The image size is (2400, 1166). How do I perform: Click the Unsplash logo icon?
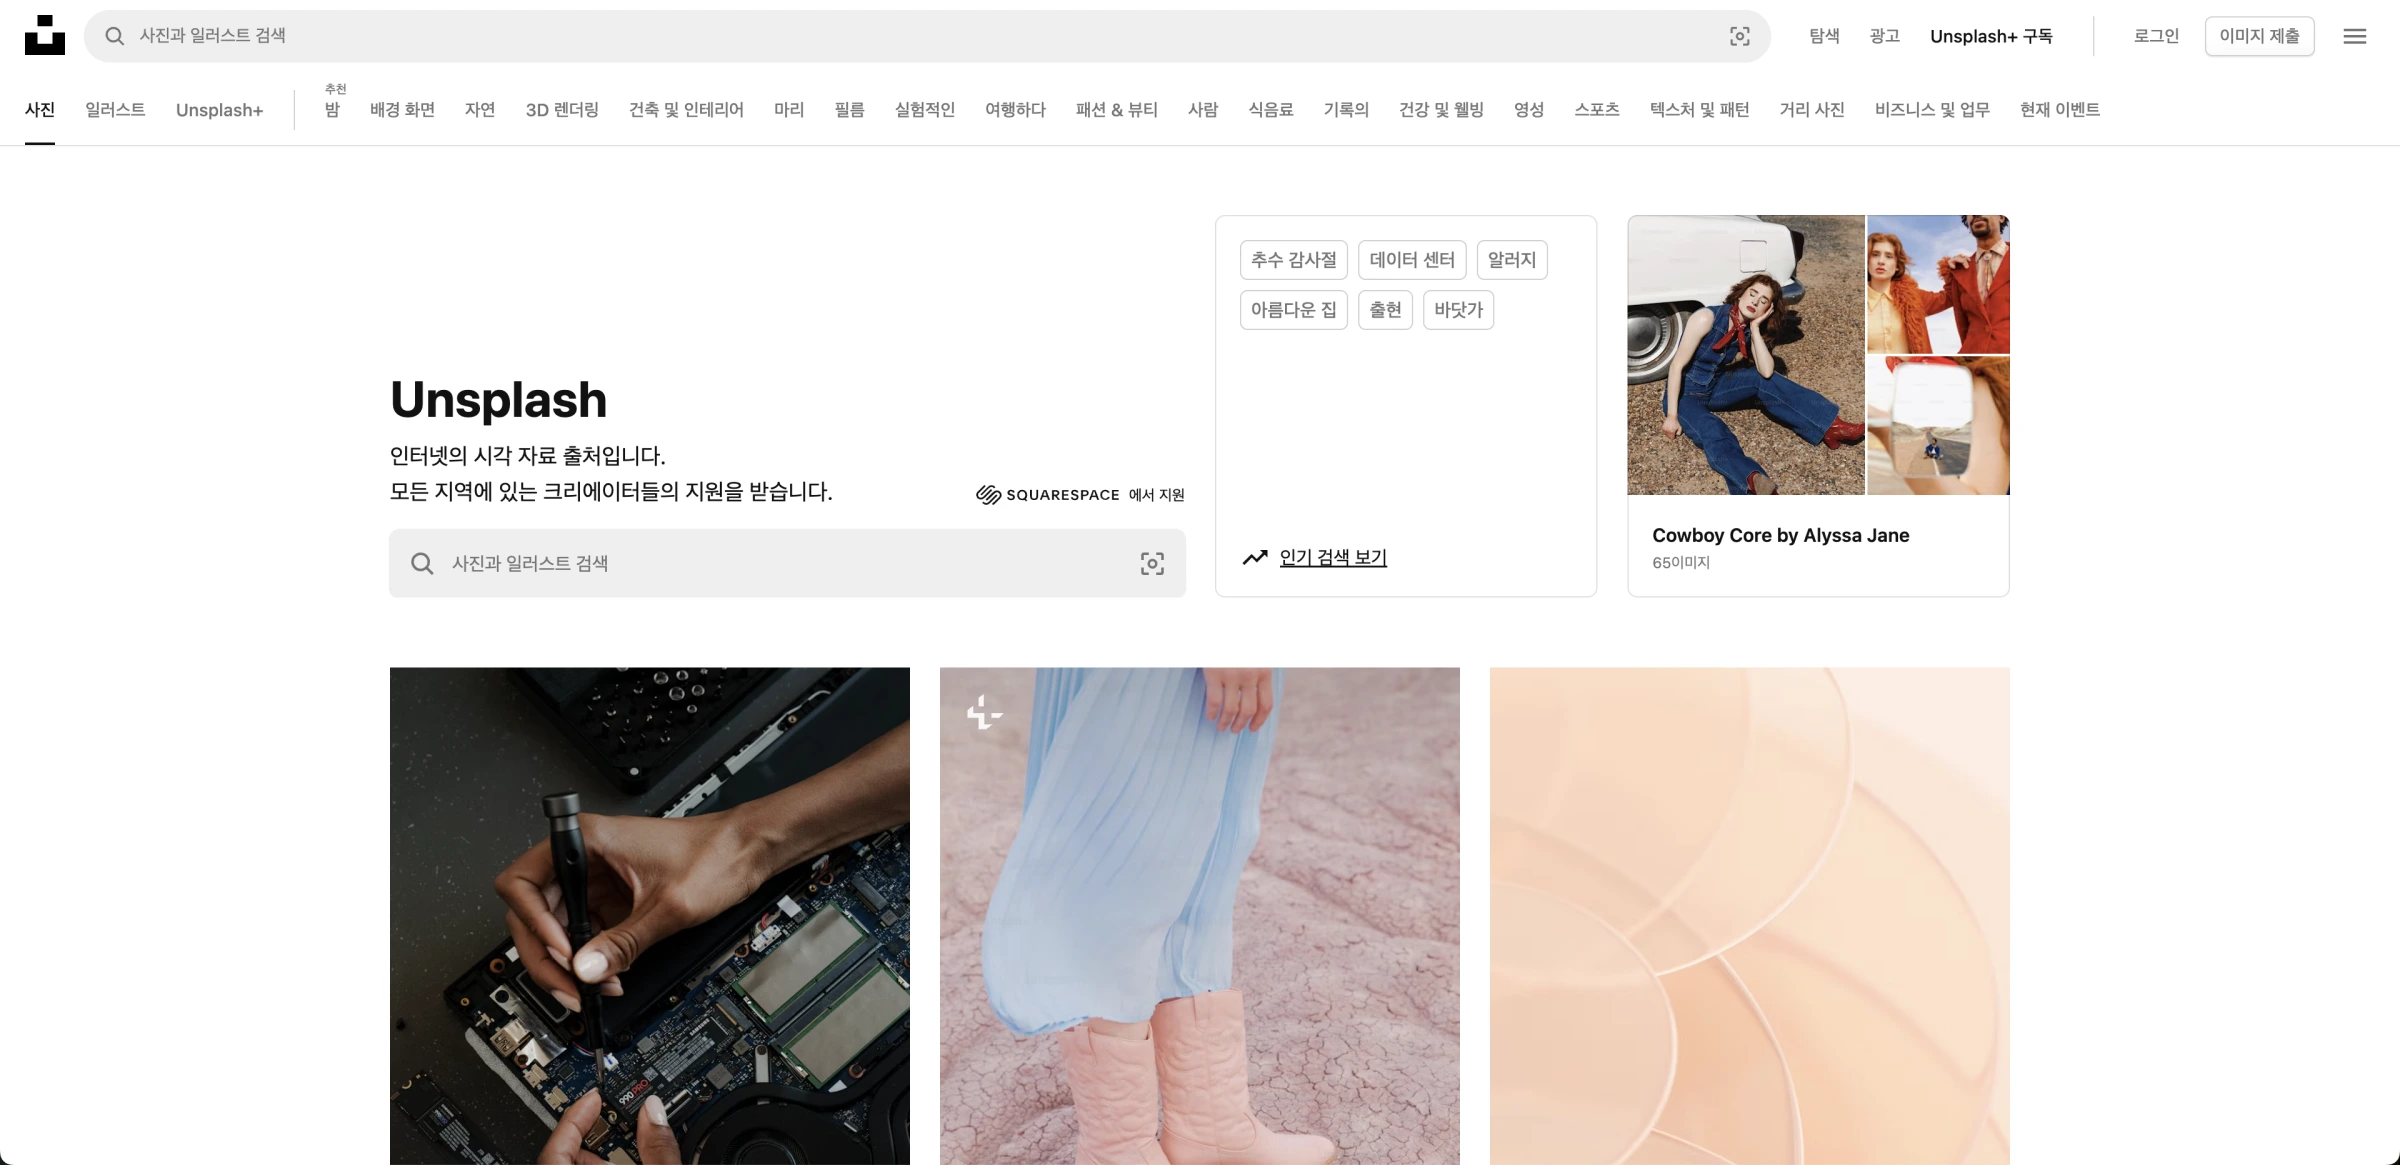[45, 35]
